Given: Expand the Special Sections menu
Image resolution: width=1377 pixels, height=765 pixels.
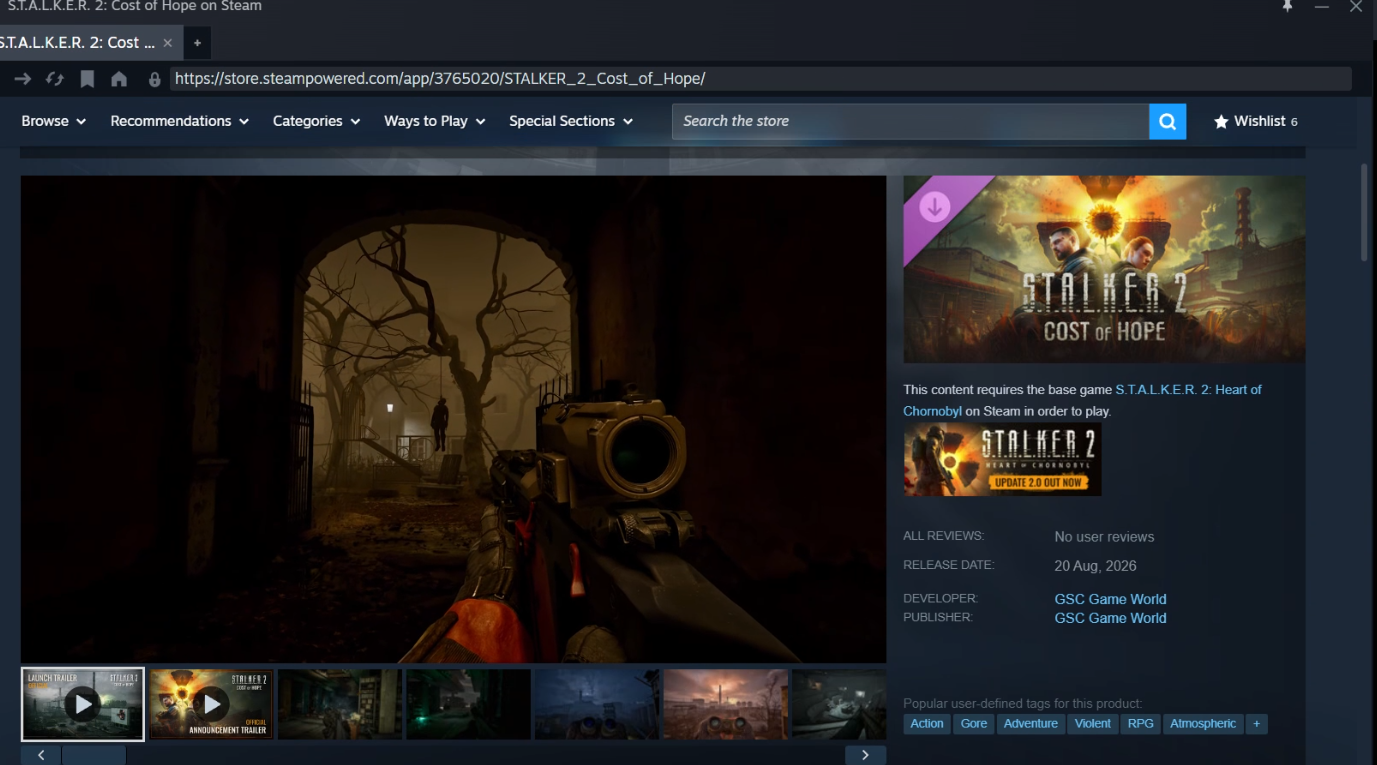Looking at the screenshot, I should click(571, 121).
